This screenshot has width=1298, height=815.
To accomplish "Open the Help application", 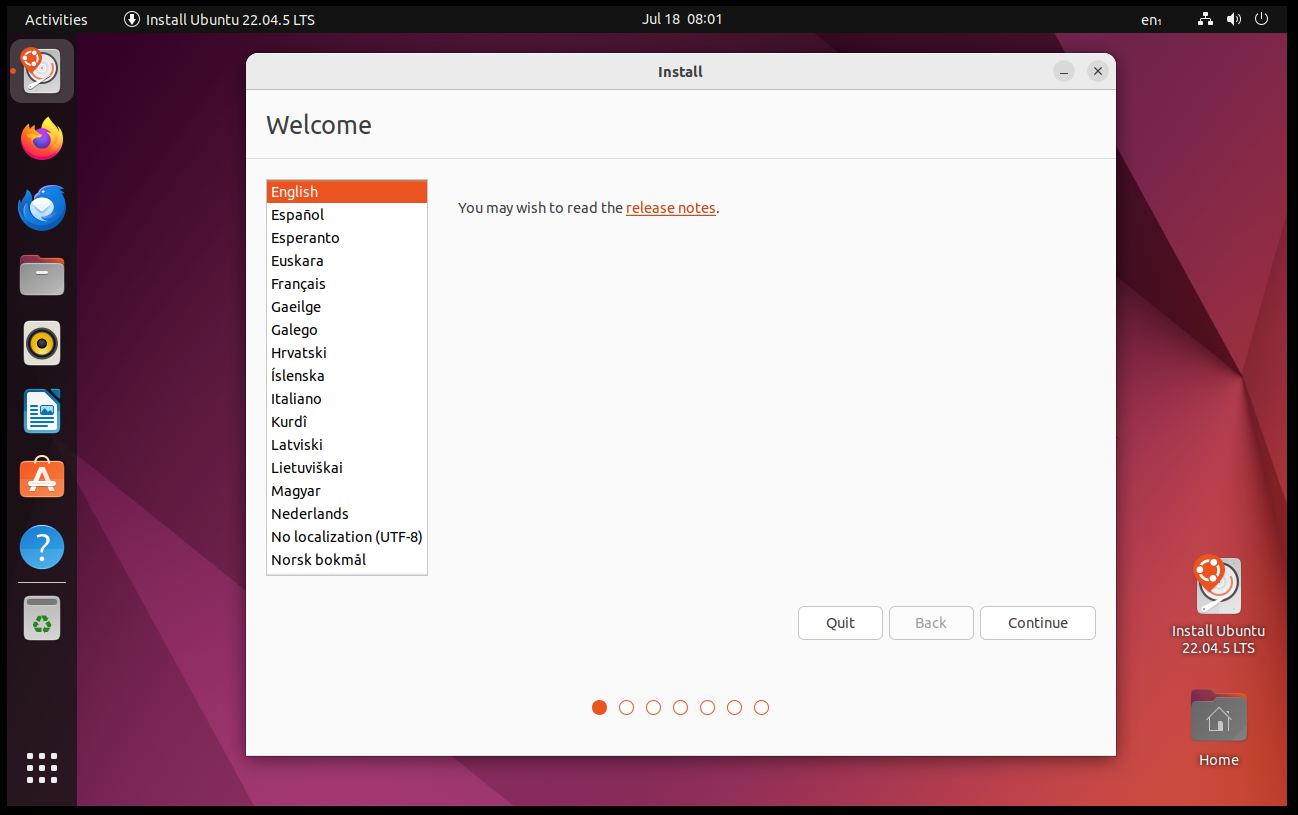I will 41,547.
